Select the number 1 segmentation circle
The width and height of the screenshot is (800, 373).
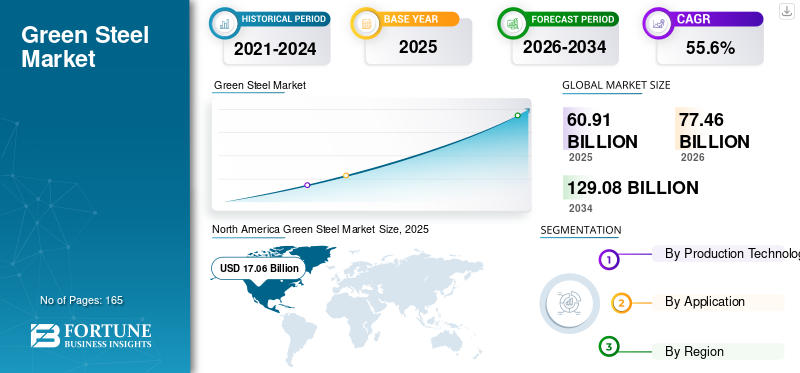(608, 260)
